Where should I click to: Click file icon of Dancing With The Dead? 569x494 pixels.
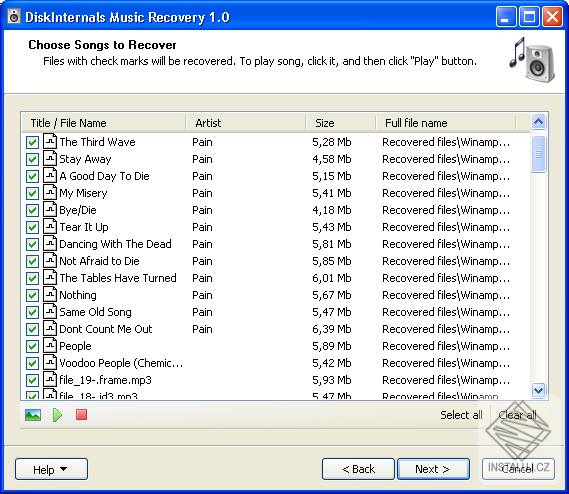point(50,244)
